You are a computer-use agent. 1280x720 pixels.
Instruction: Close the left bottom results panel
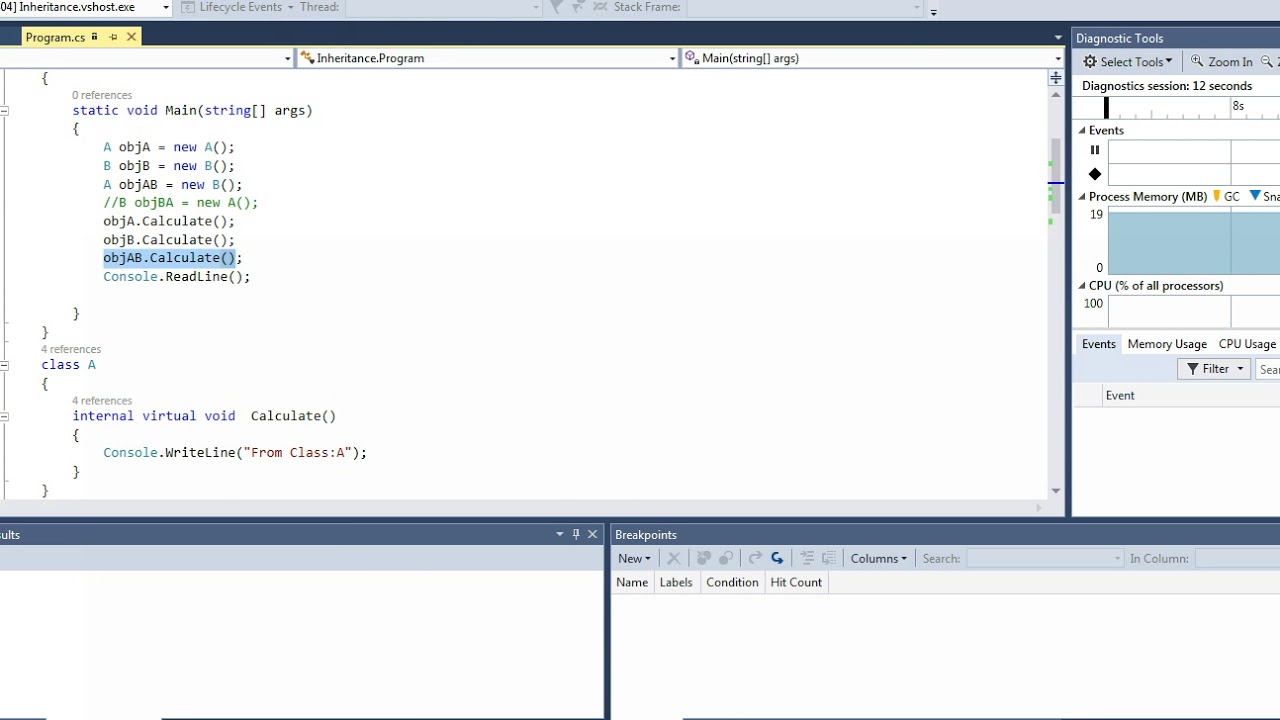pyautogui.click(x=592, y=535)
